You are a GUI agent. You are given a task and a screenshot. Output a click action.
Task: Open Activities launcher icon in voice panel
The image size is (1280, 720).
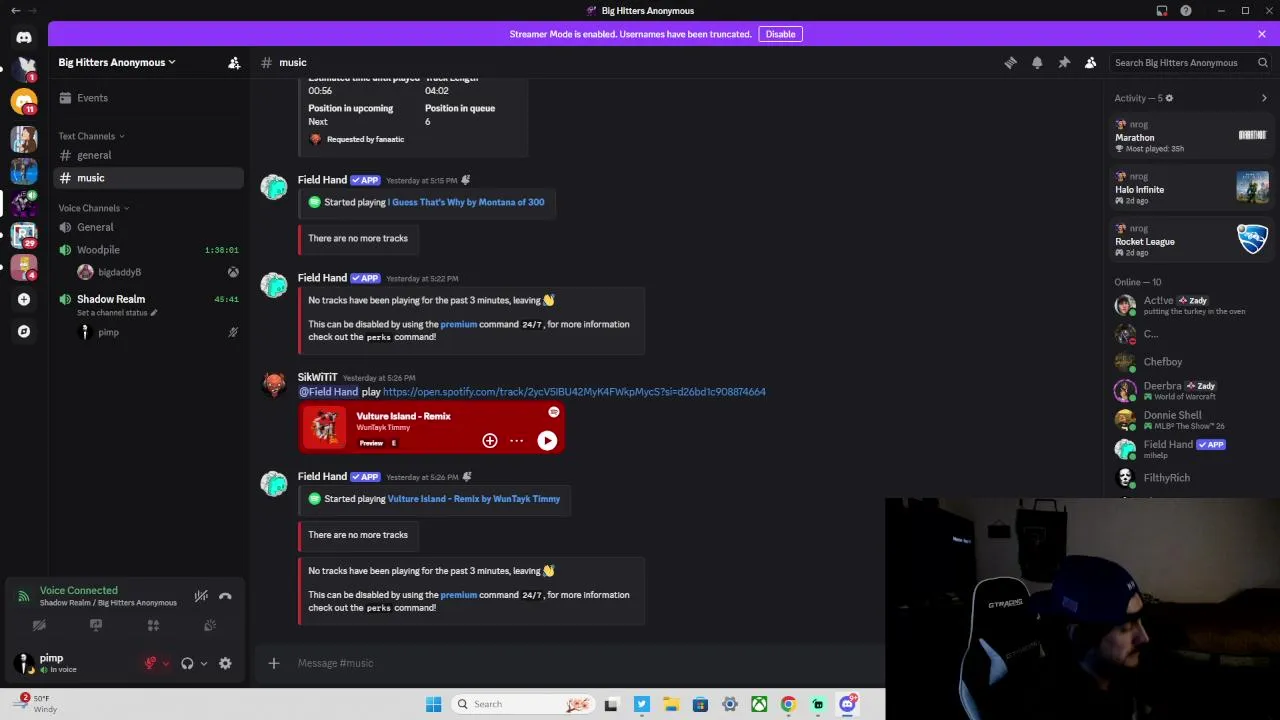click(x=153, y=625)
